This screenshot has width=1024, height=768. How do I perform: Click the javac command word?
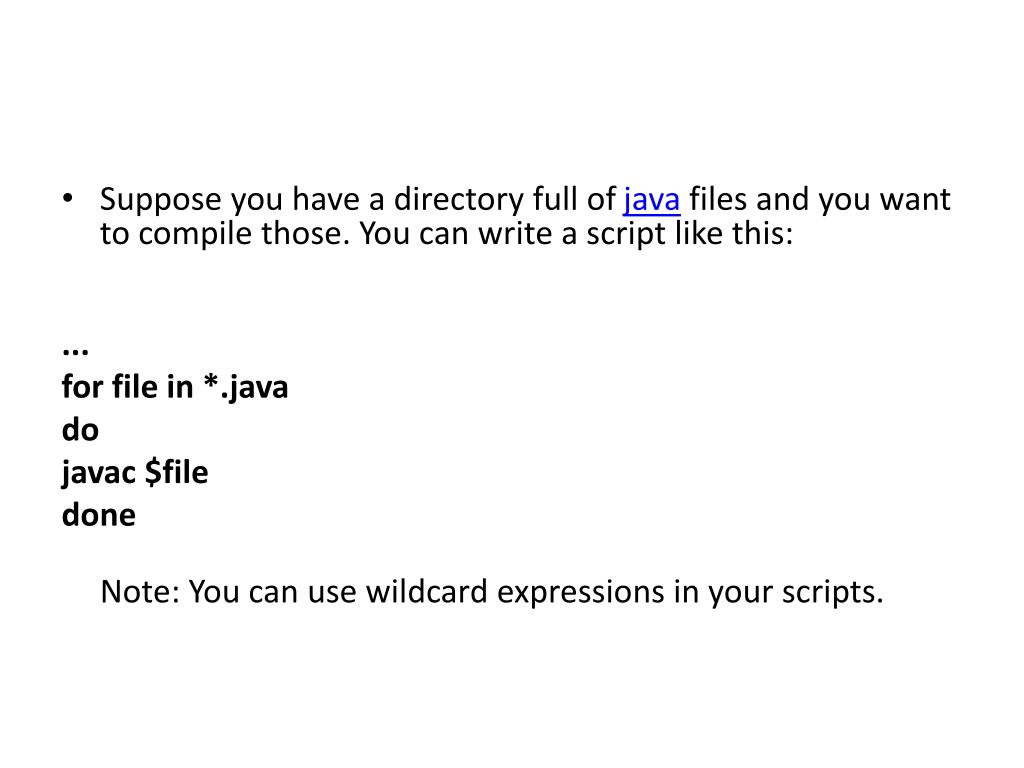pos(99,473)
